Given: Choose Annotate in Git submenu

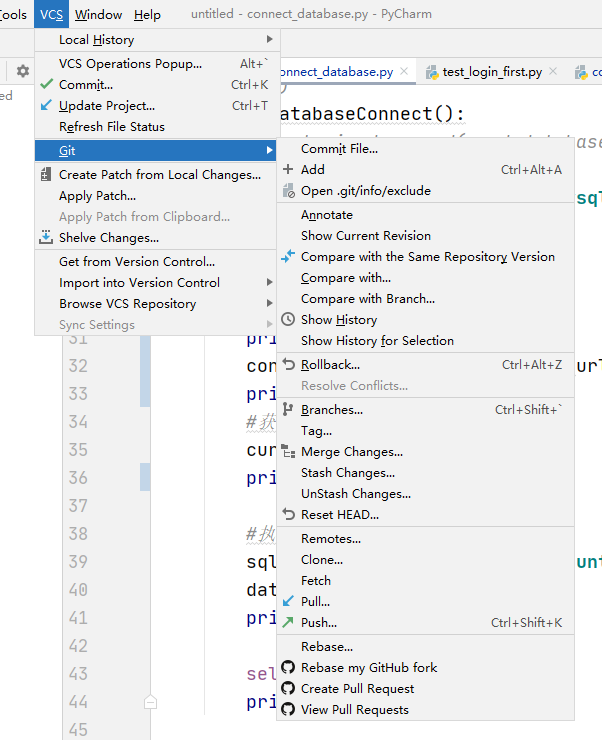Looking at the screenshot, I should click(425, 215).
